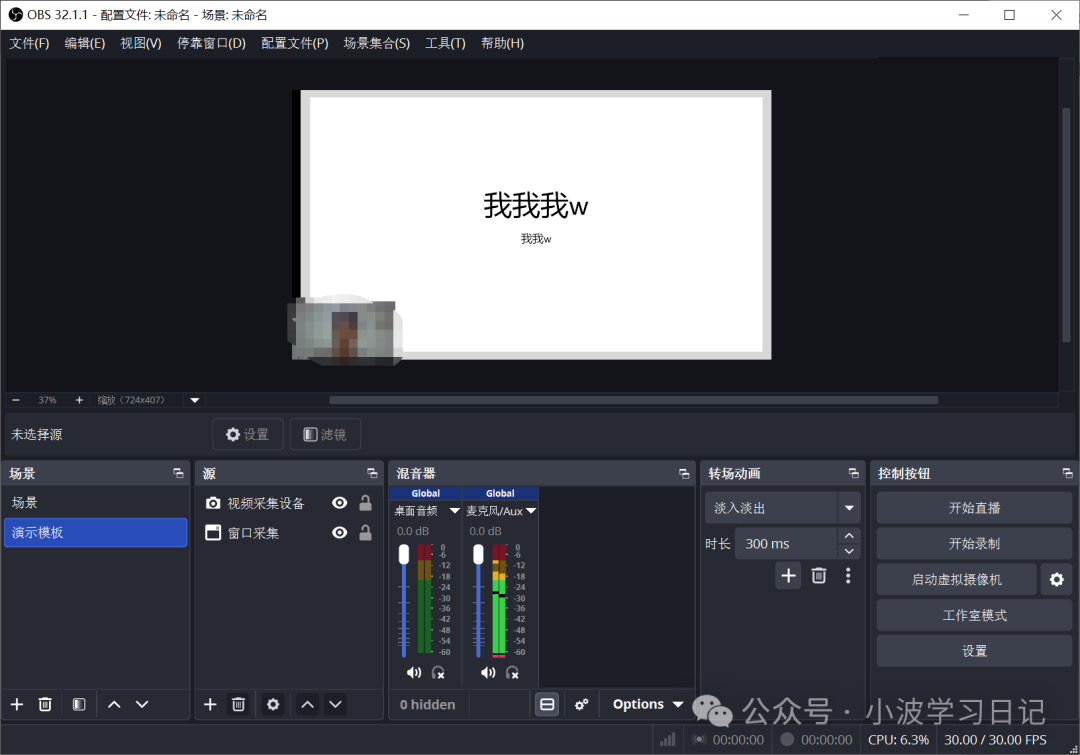This screenshot has height=755, width=1080.
Task: Lock the 窗口采集 source
Action: 367,532
